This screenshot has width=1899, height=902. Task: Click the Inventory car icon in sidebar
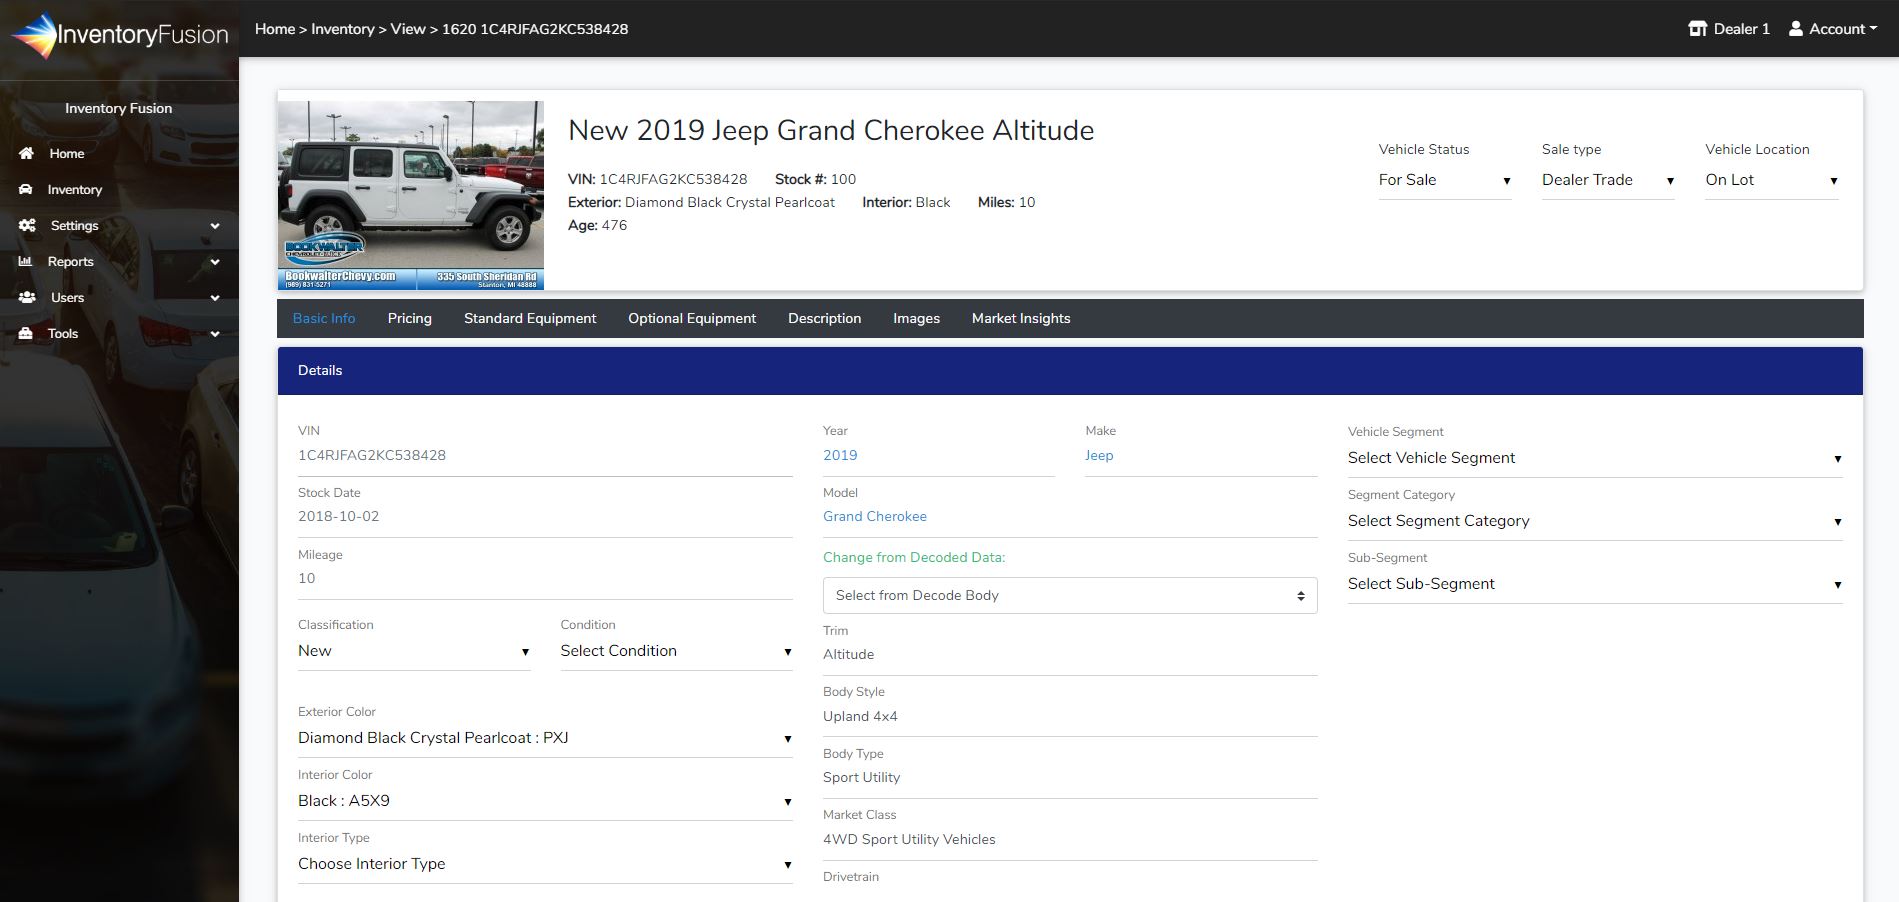click(x=26, y=189)
